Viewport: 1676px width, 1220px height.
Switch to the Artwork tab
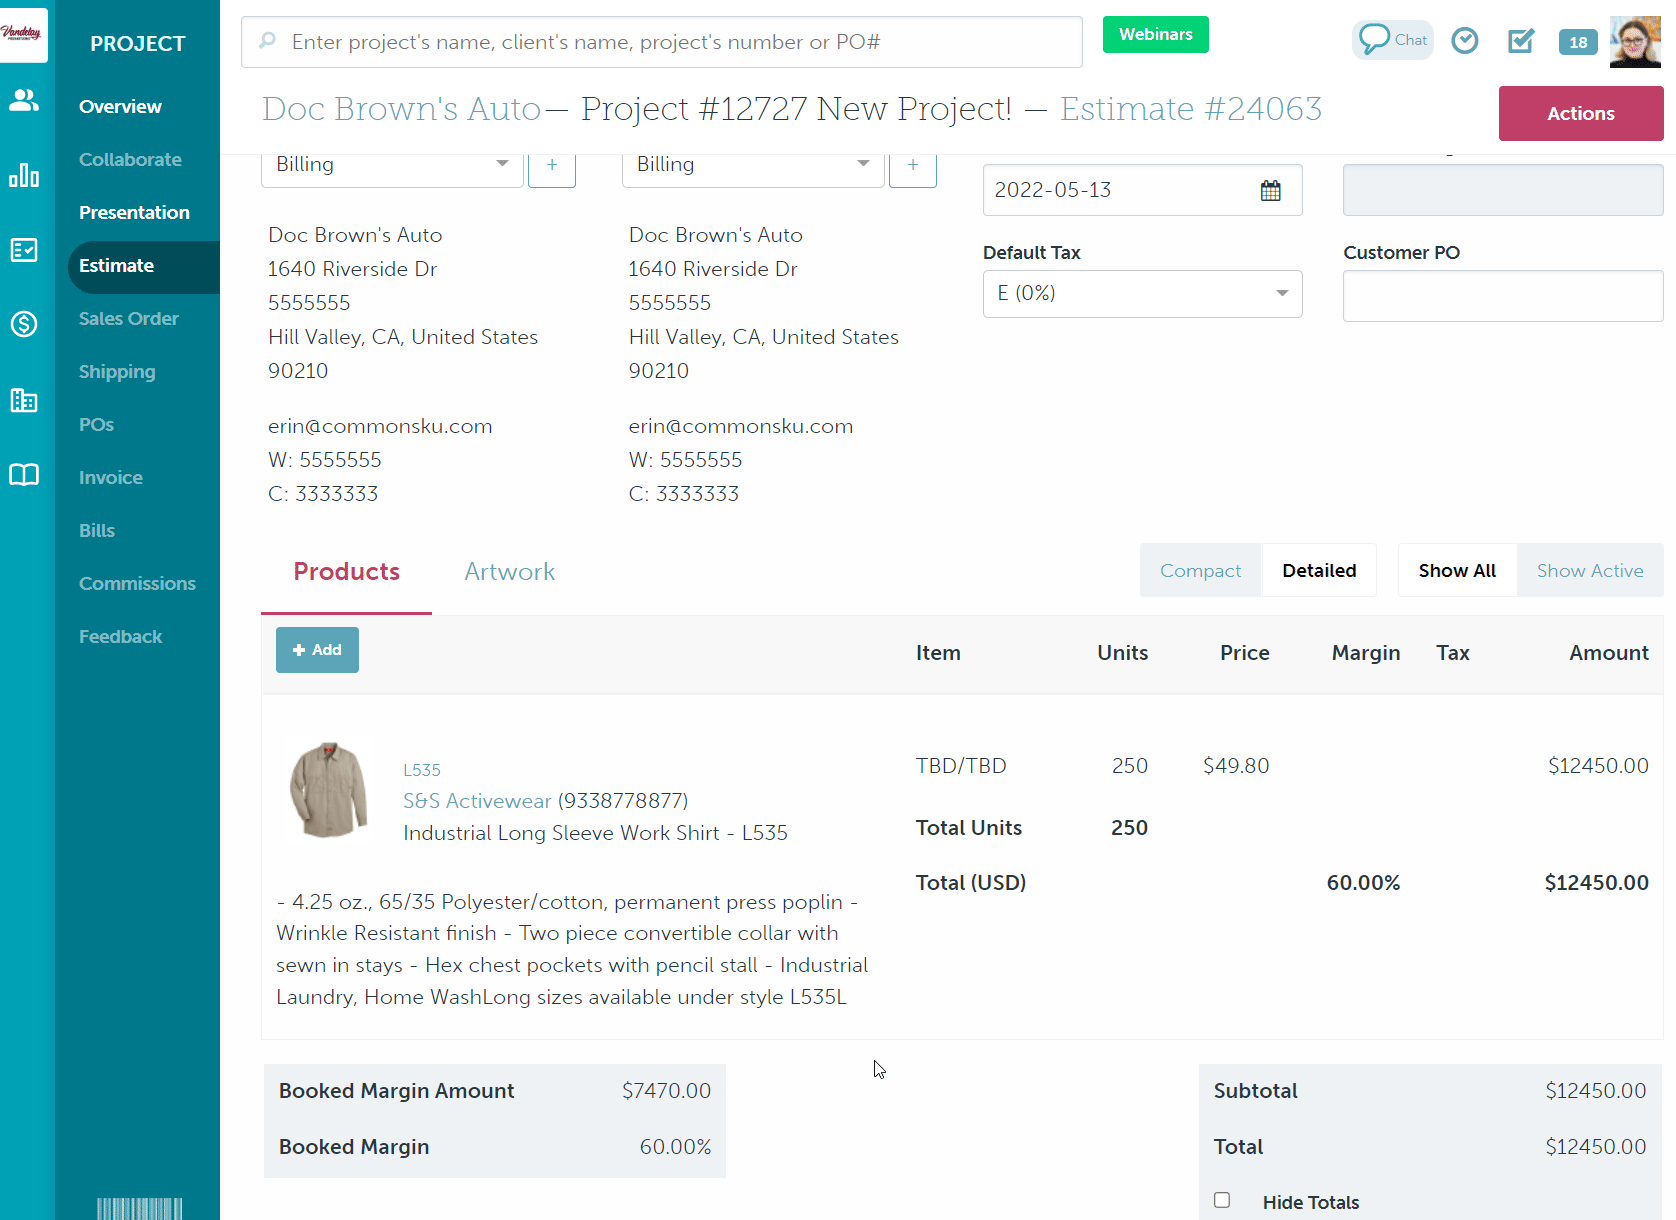[509, 572]
